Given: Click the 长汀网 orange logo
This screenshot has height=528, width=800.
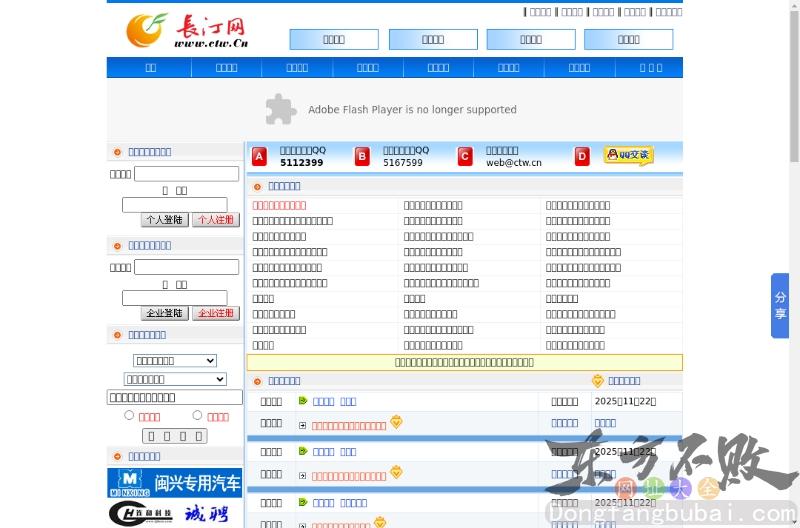Looking at the screenshot, I should pyautogui.click(x=146, y=30).
